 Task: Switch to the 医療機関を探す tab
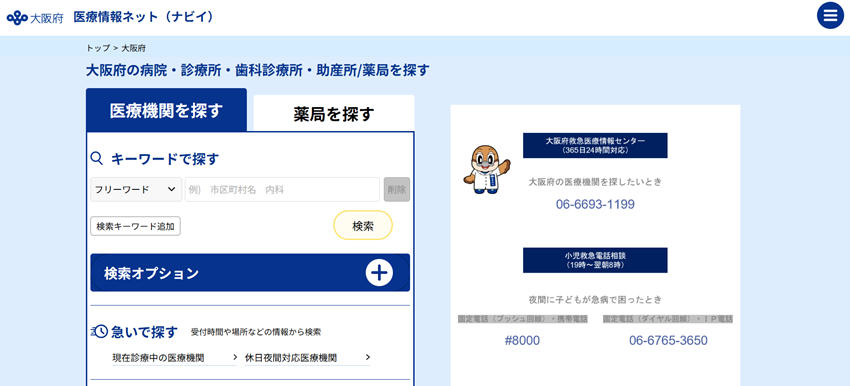coord(166,111)
